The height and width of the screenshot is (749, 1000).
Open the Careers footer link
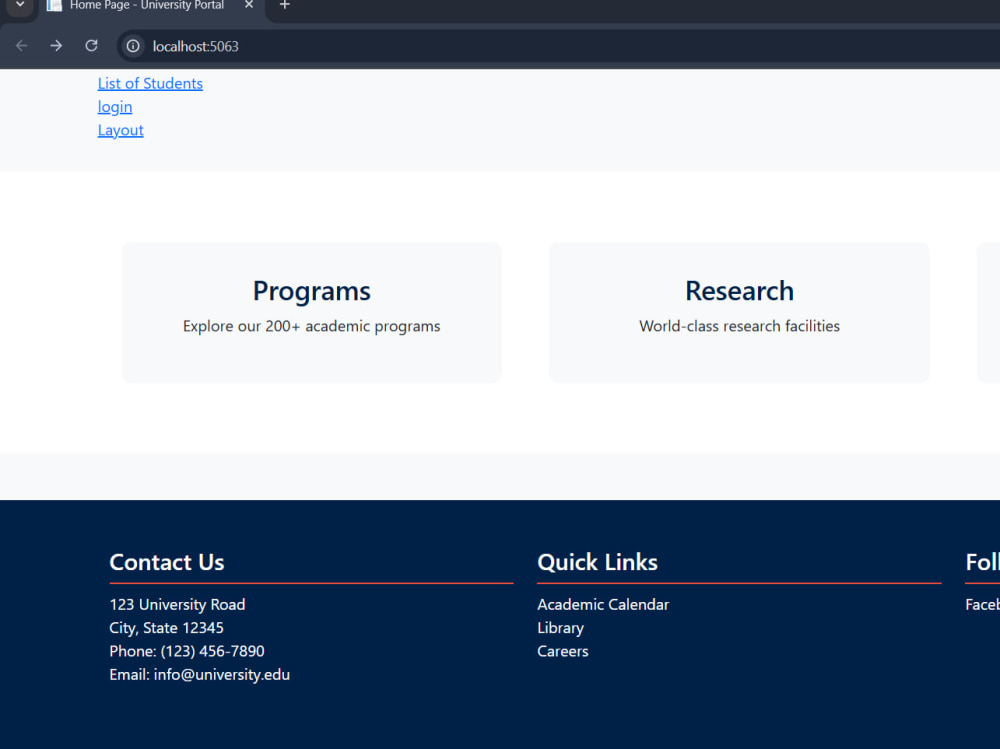click(x=562, y=651)
